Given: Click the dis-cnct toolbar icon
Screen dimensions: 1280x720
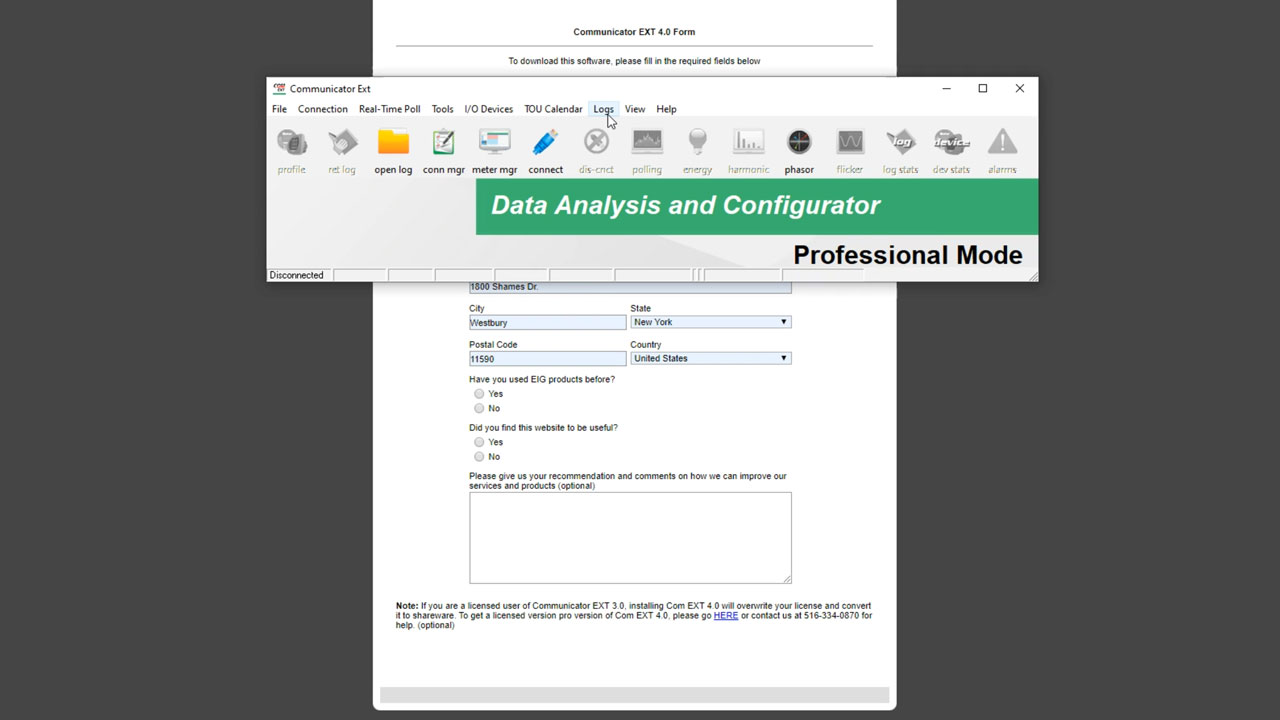Looking at the screenshot, I should point(596,150).
